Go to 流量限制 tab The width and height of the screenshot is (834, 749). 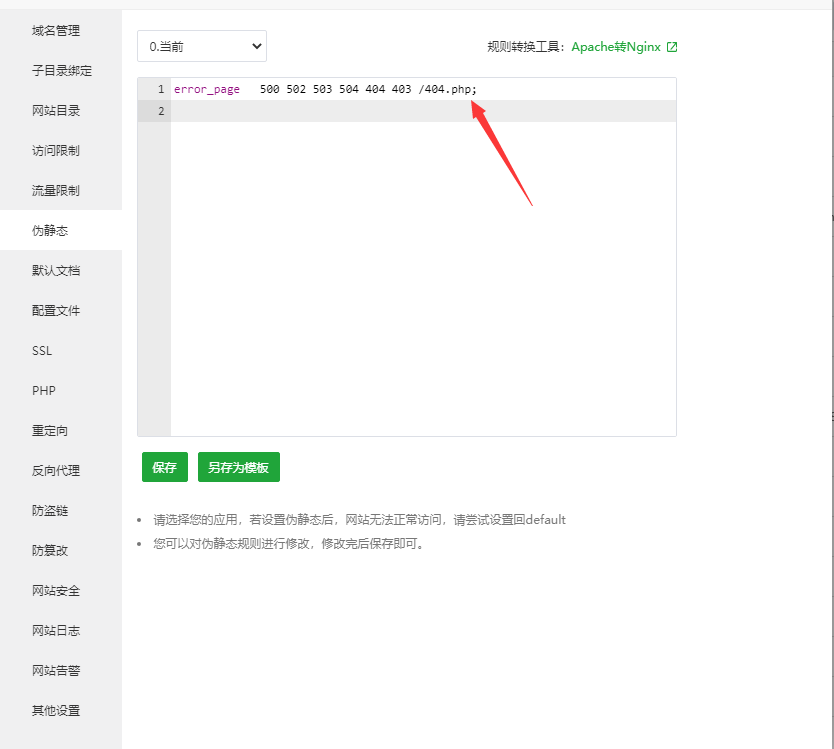(56, 191)
